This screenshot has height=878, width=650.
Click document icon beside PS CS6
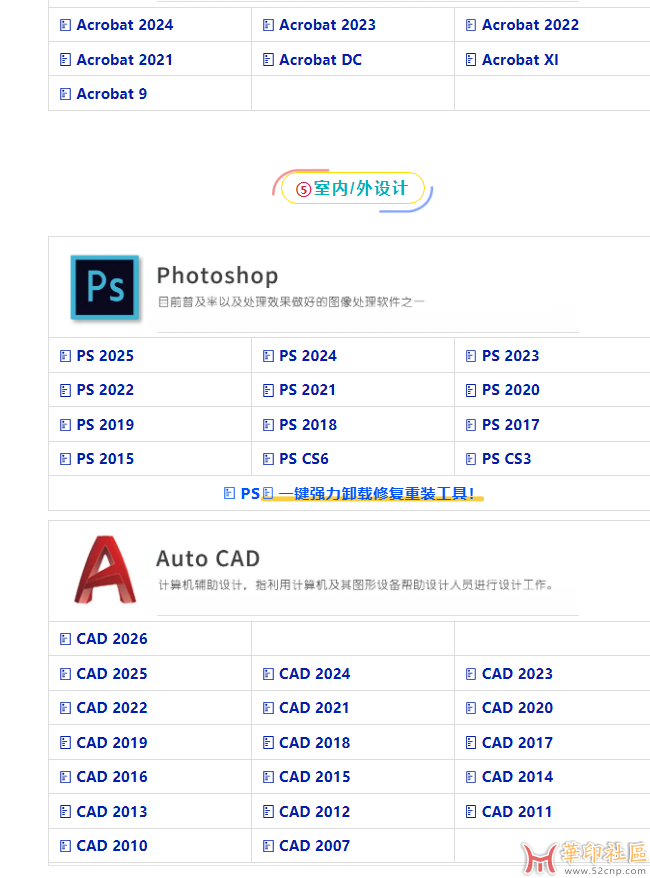268,459
